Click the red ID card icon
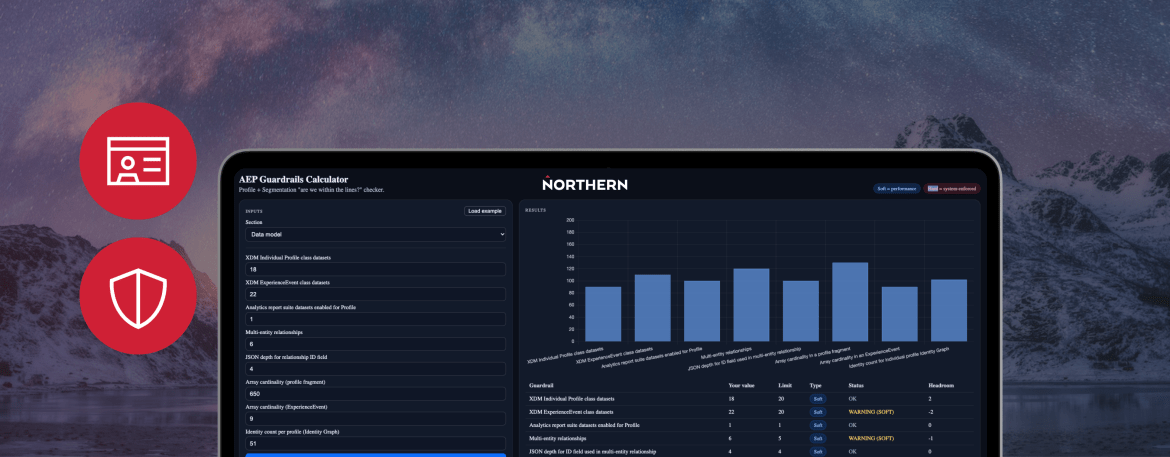The image size is (1170, 457). 138,161
